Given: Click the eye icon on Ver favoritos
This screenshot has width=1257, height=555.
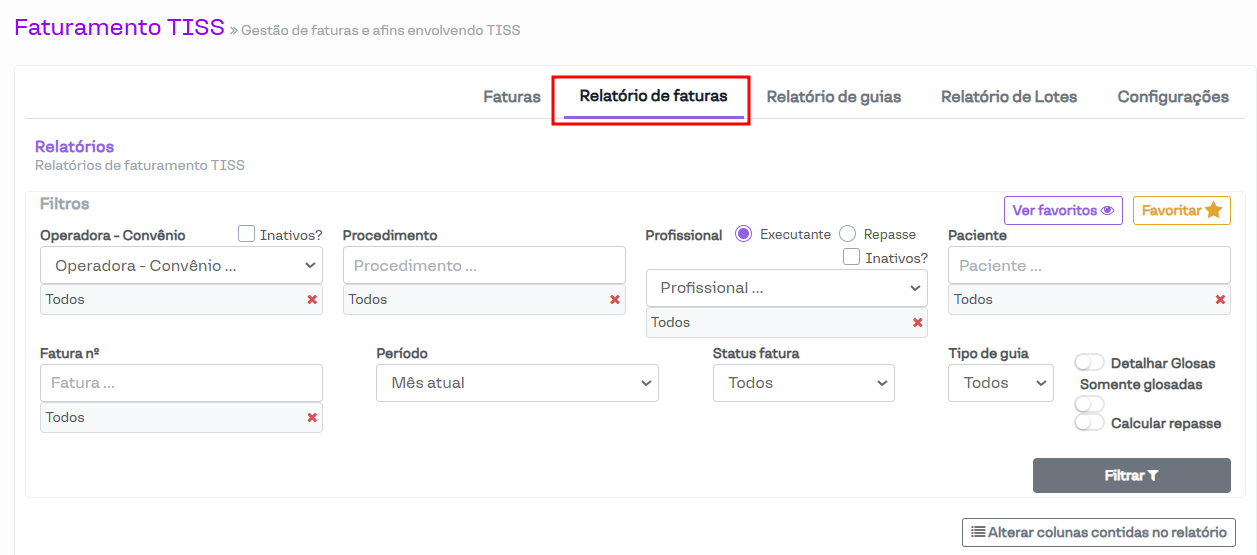Looking at the screenshot, I should pyautogui.click(x=1107, y=211).
